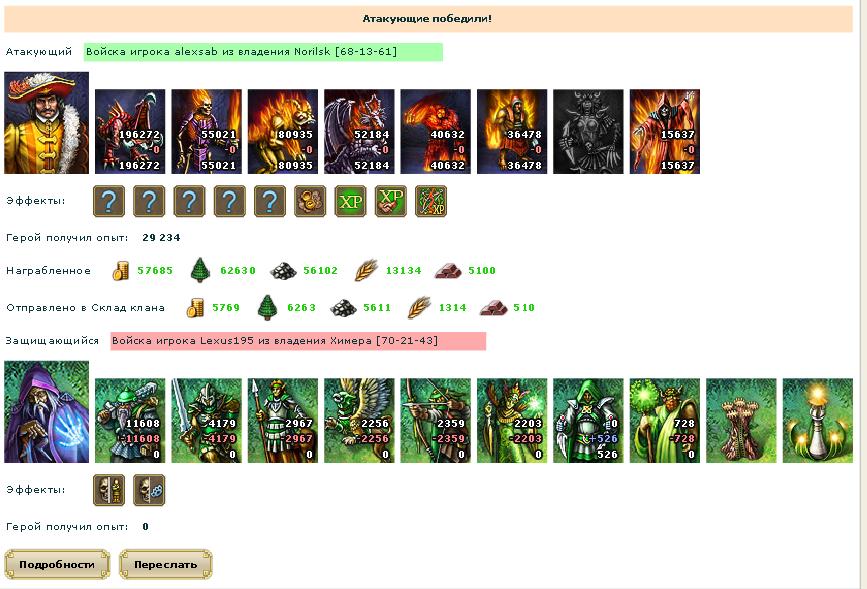This screenshot has width=867, height=589.
Task: Click the dwarf unit card with 11608
Action: coord(130,420)
